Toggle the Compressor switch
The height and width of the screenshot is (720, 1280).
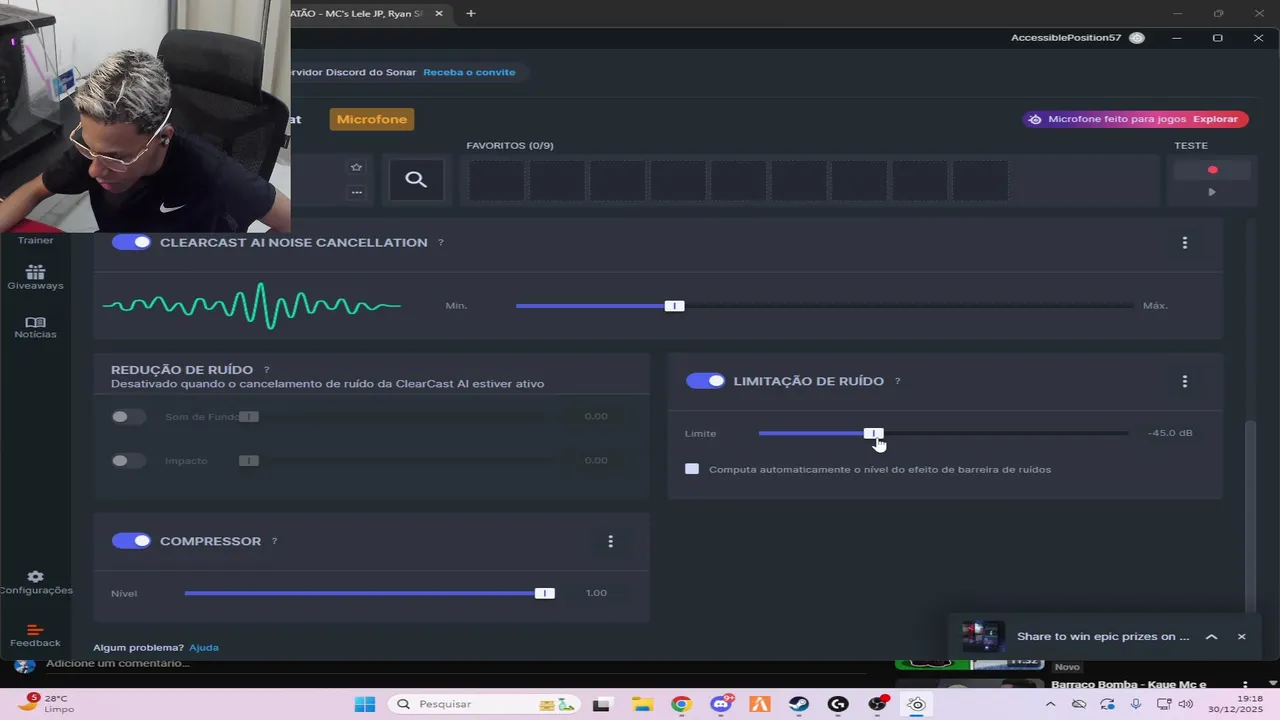click(x=131, y=541)
